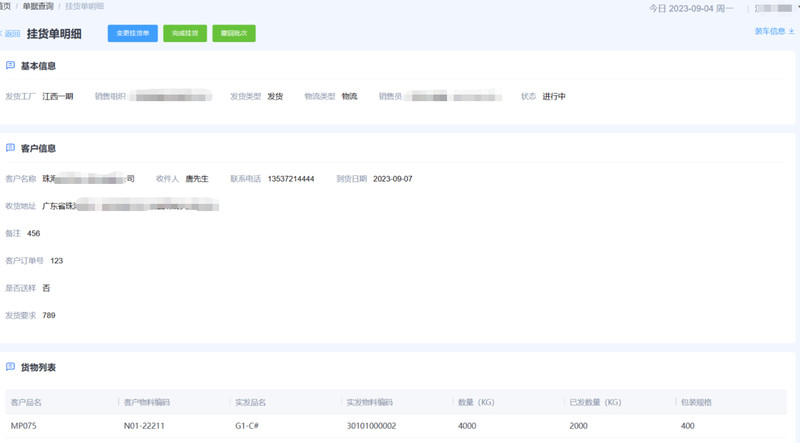Click the green 撤回批次 button

coord(234,33)
